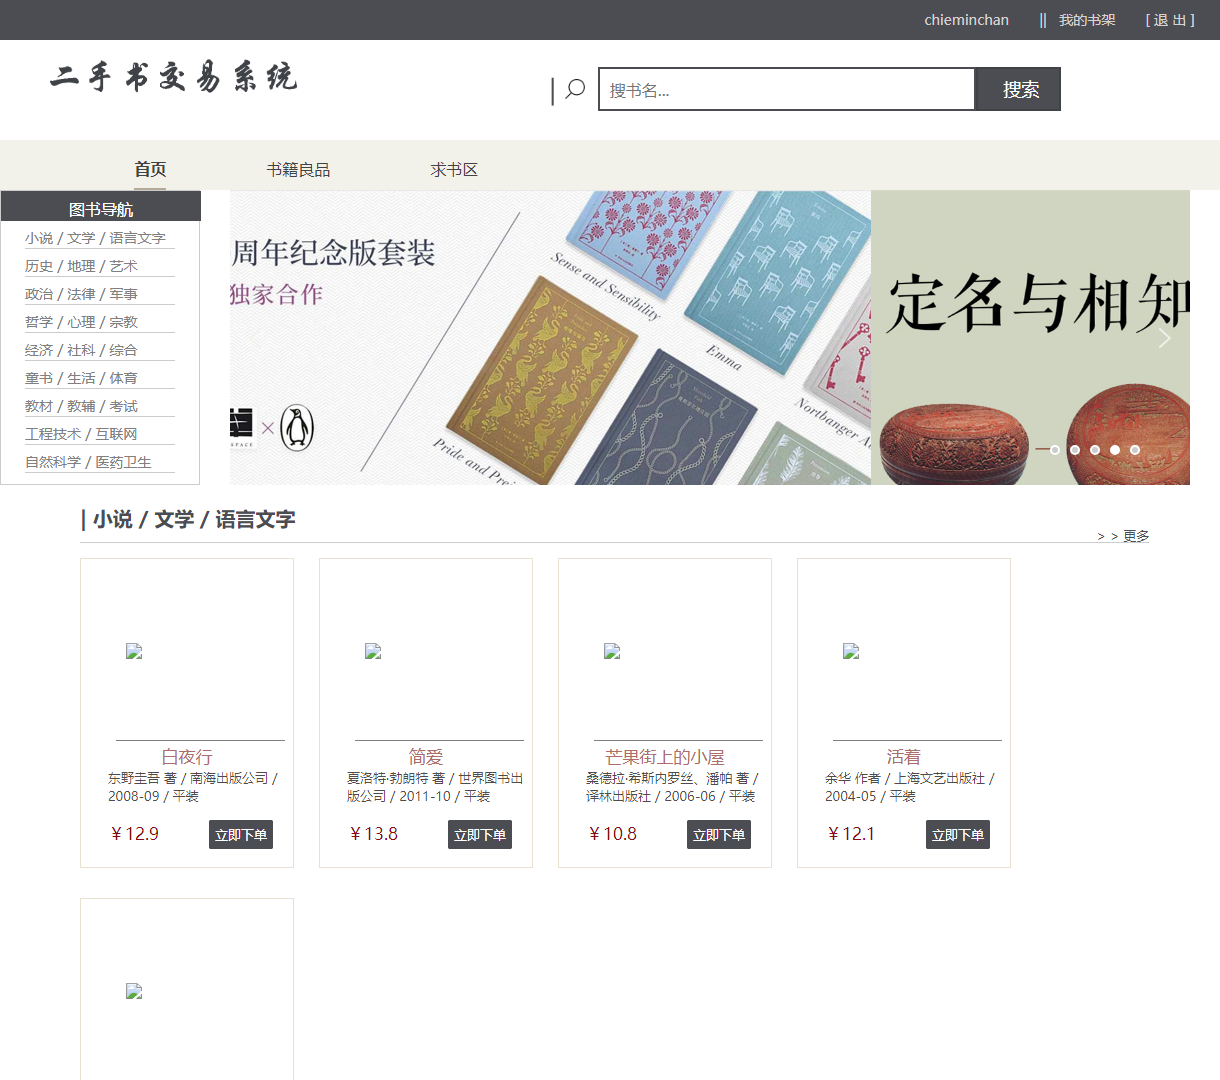Open the 简爱 book cover image

(373, 651)
